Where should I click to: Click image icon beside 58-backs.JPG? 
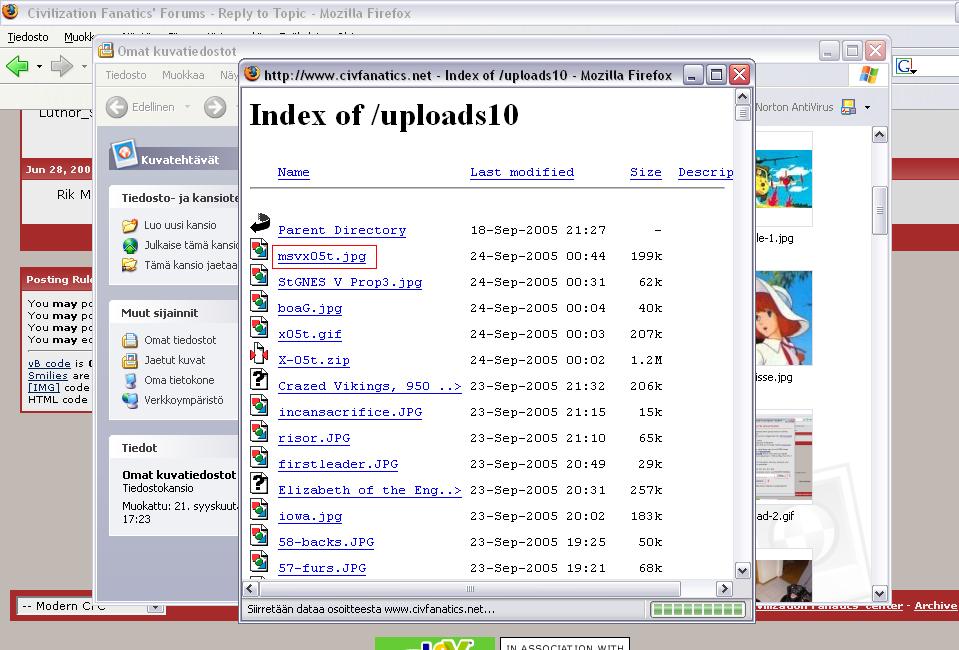point(259,535)
